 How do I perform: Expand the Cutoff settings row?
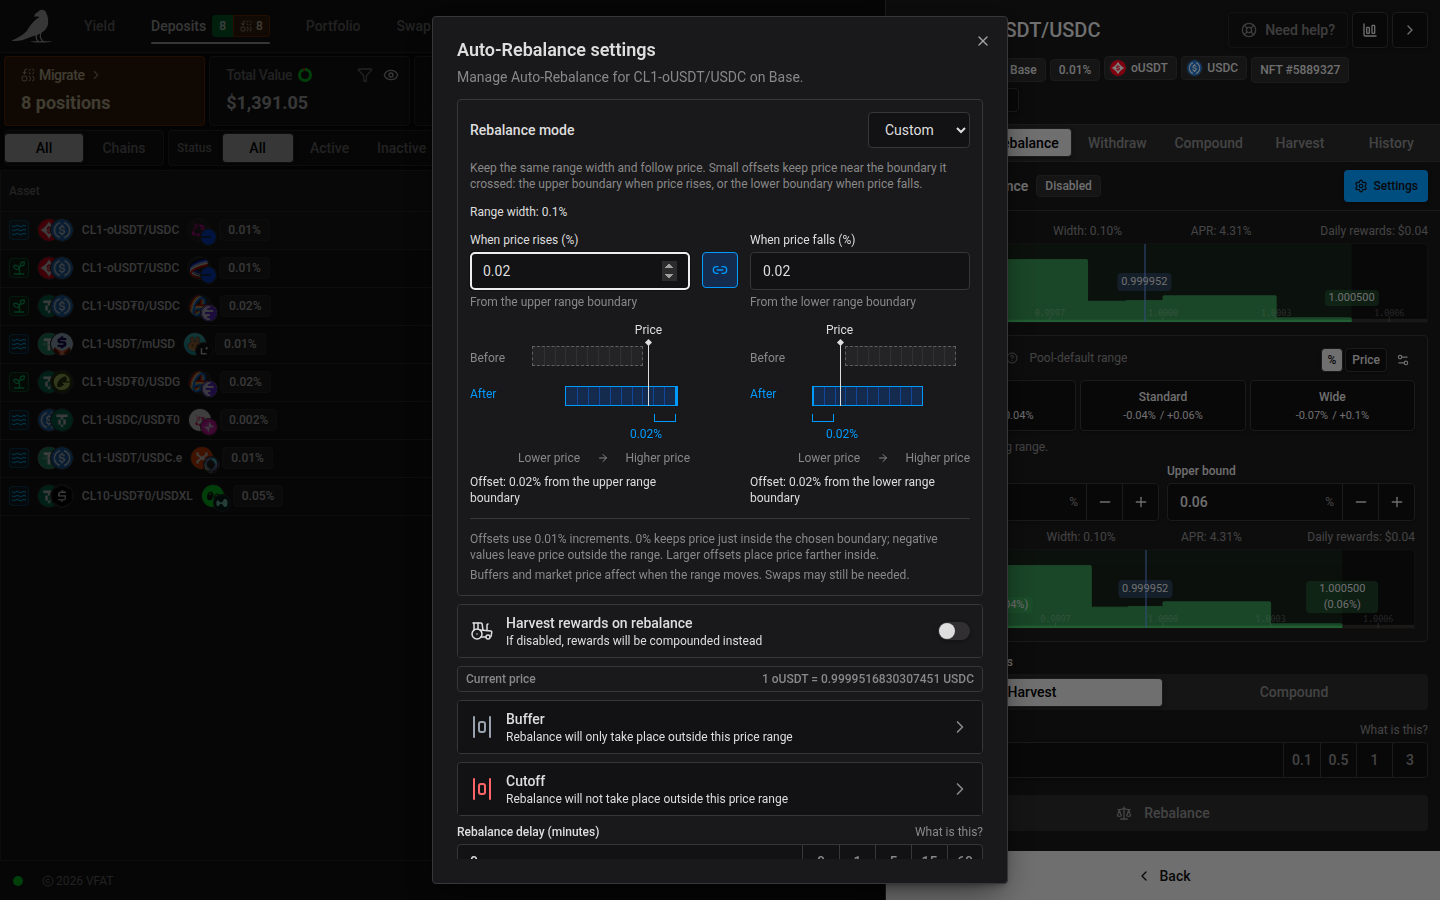click(x=720, y=789)
